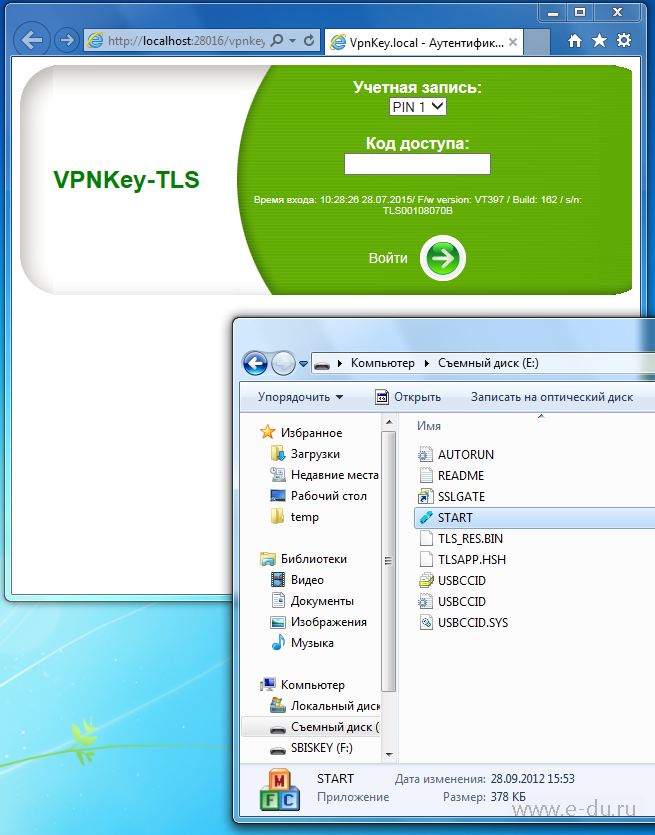This screenshot has height=835, width=655.
Task: Click the green Войти arrow button
Action: (443, 258)
